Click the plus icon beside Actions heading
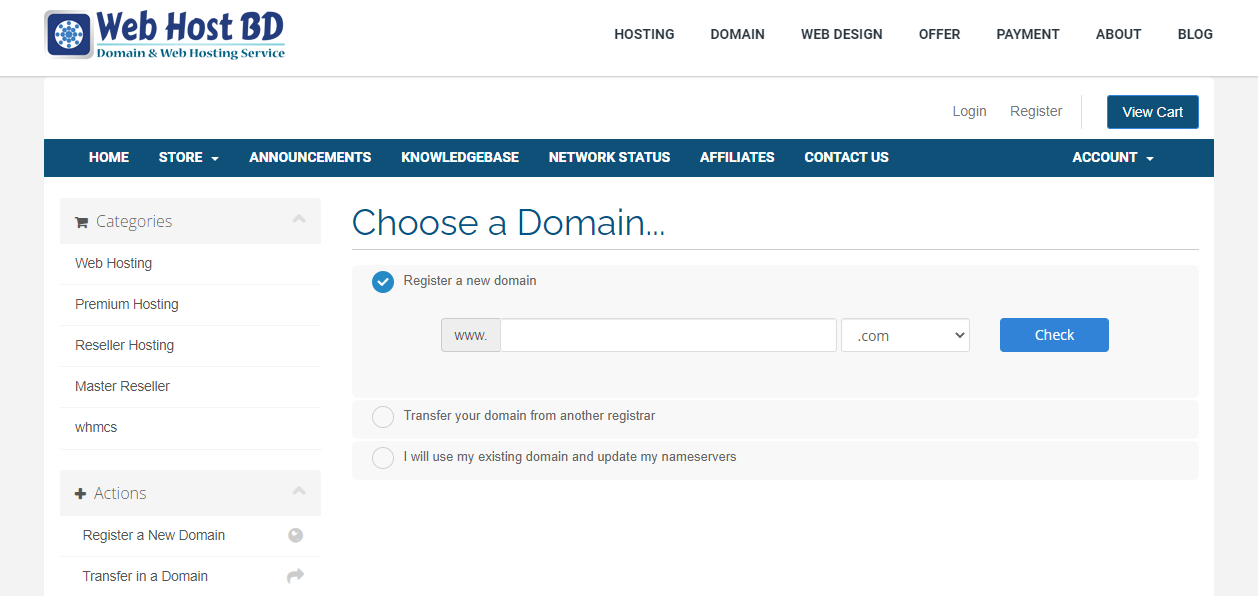 (81, 492)
